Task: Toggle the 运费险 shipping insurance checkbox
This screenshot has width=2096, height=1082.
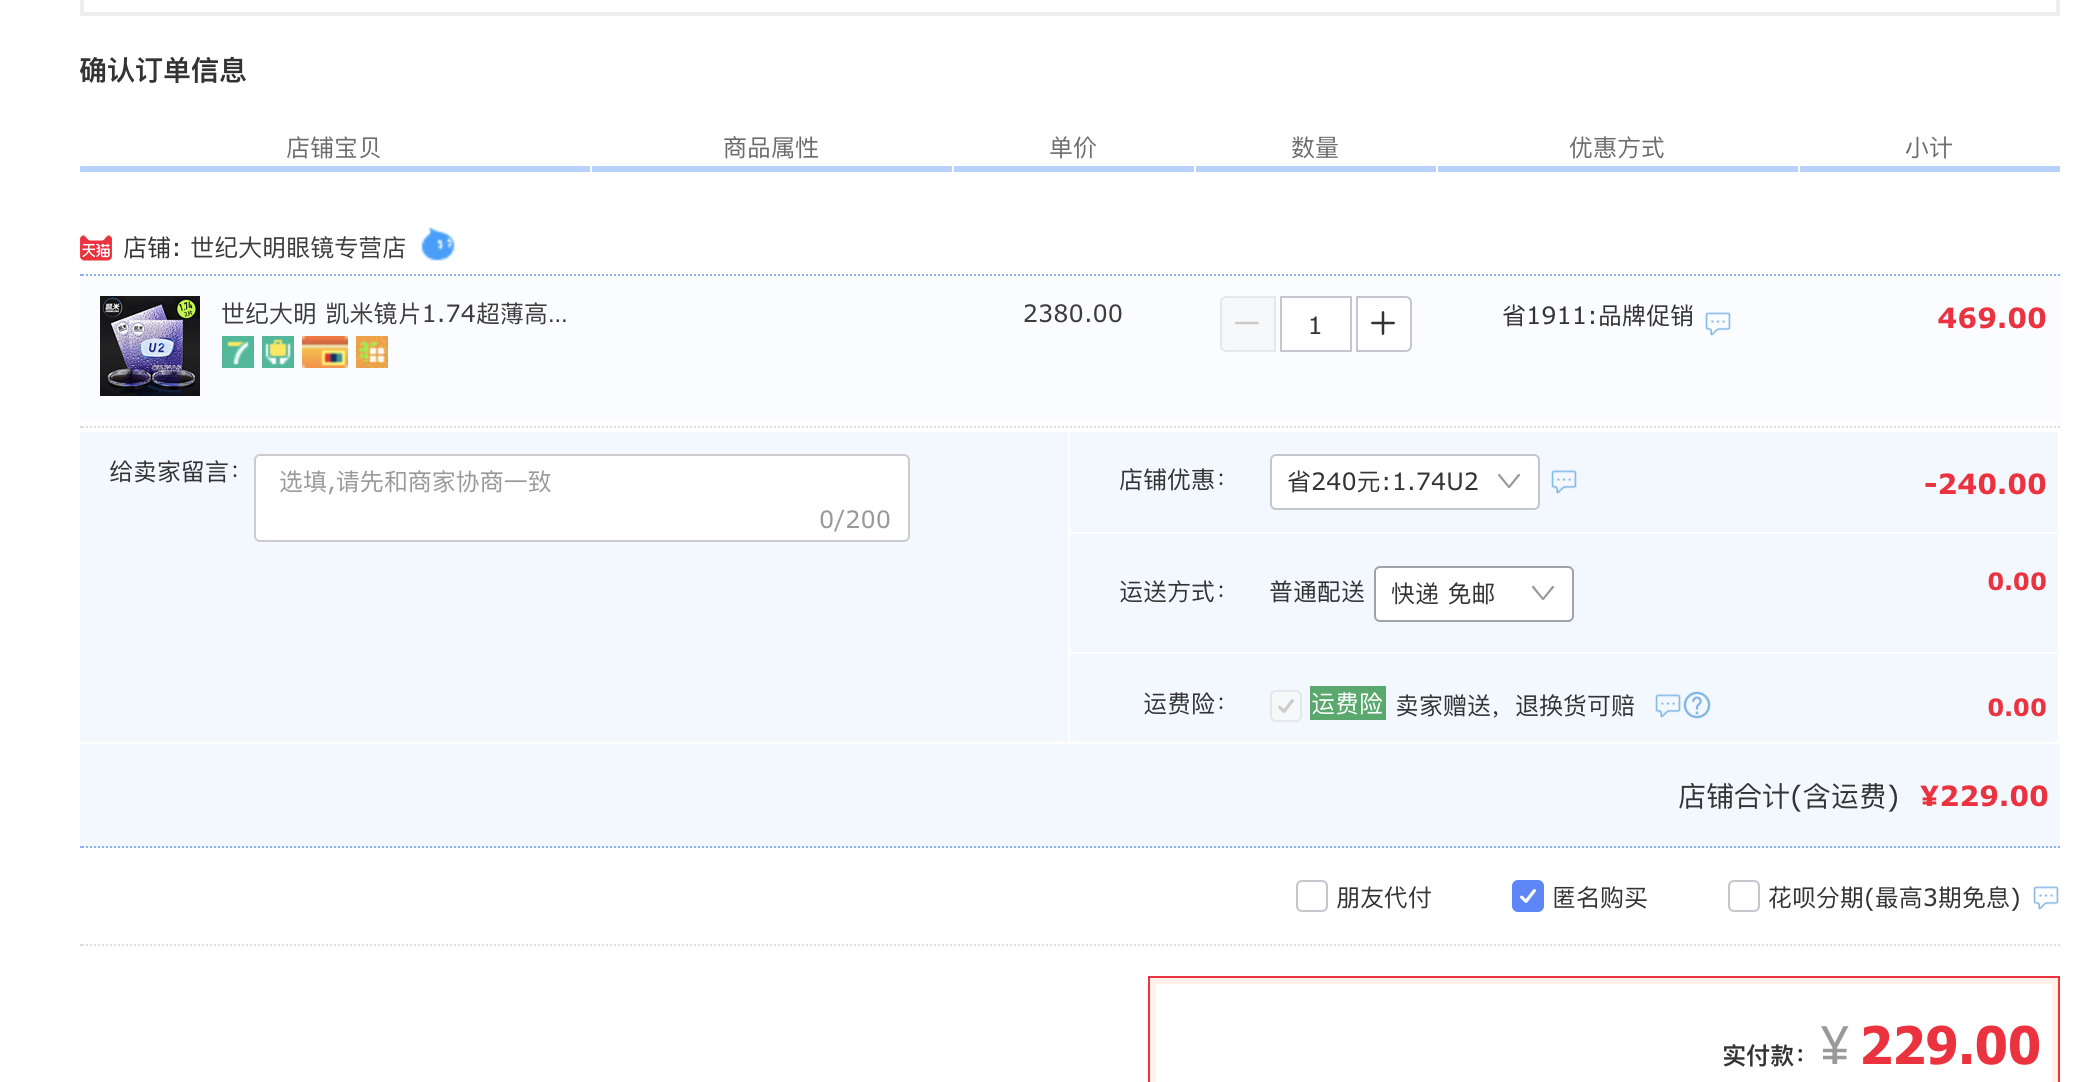Action: click(x=1286, y=706)
